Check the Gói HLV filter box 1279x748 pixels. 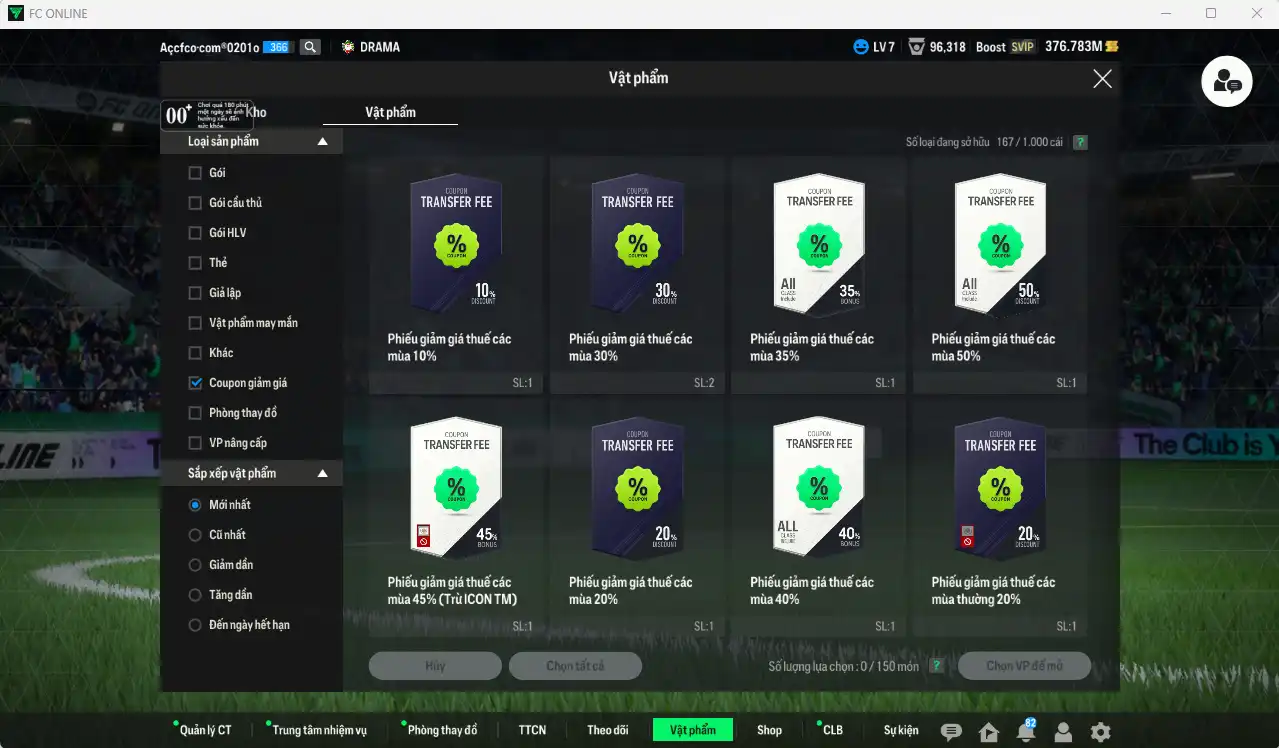tap(195, 233)
